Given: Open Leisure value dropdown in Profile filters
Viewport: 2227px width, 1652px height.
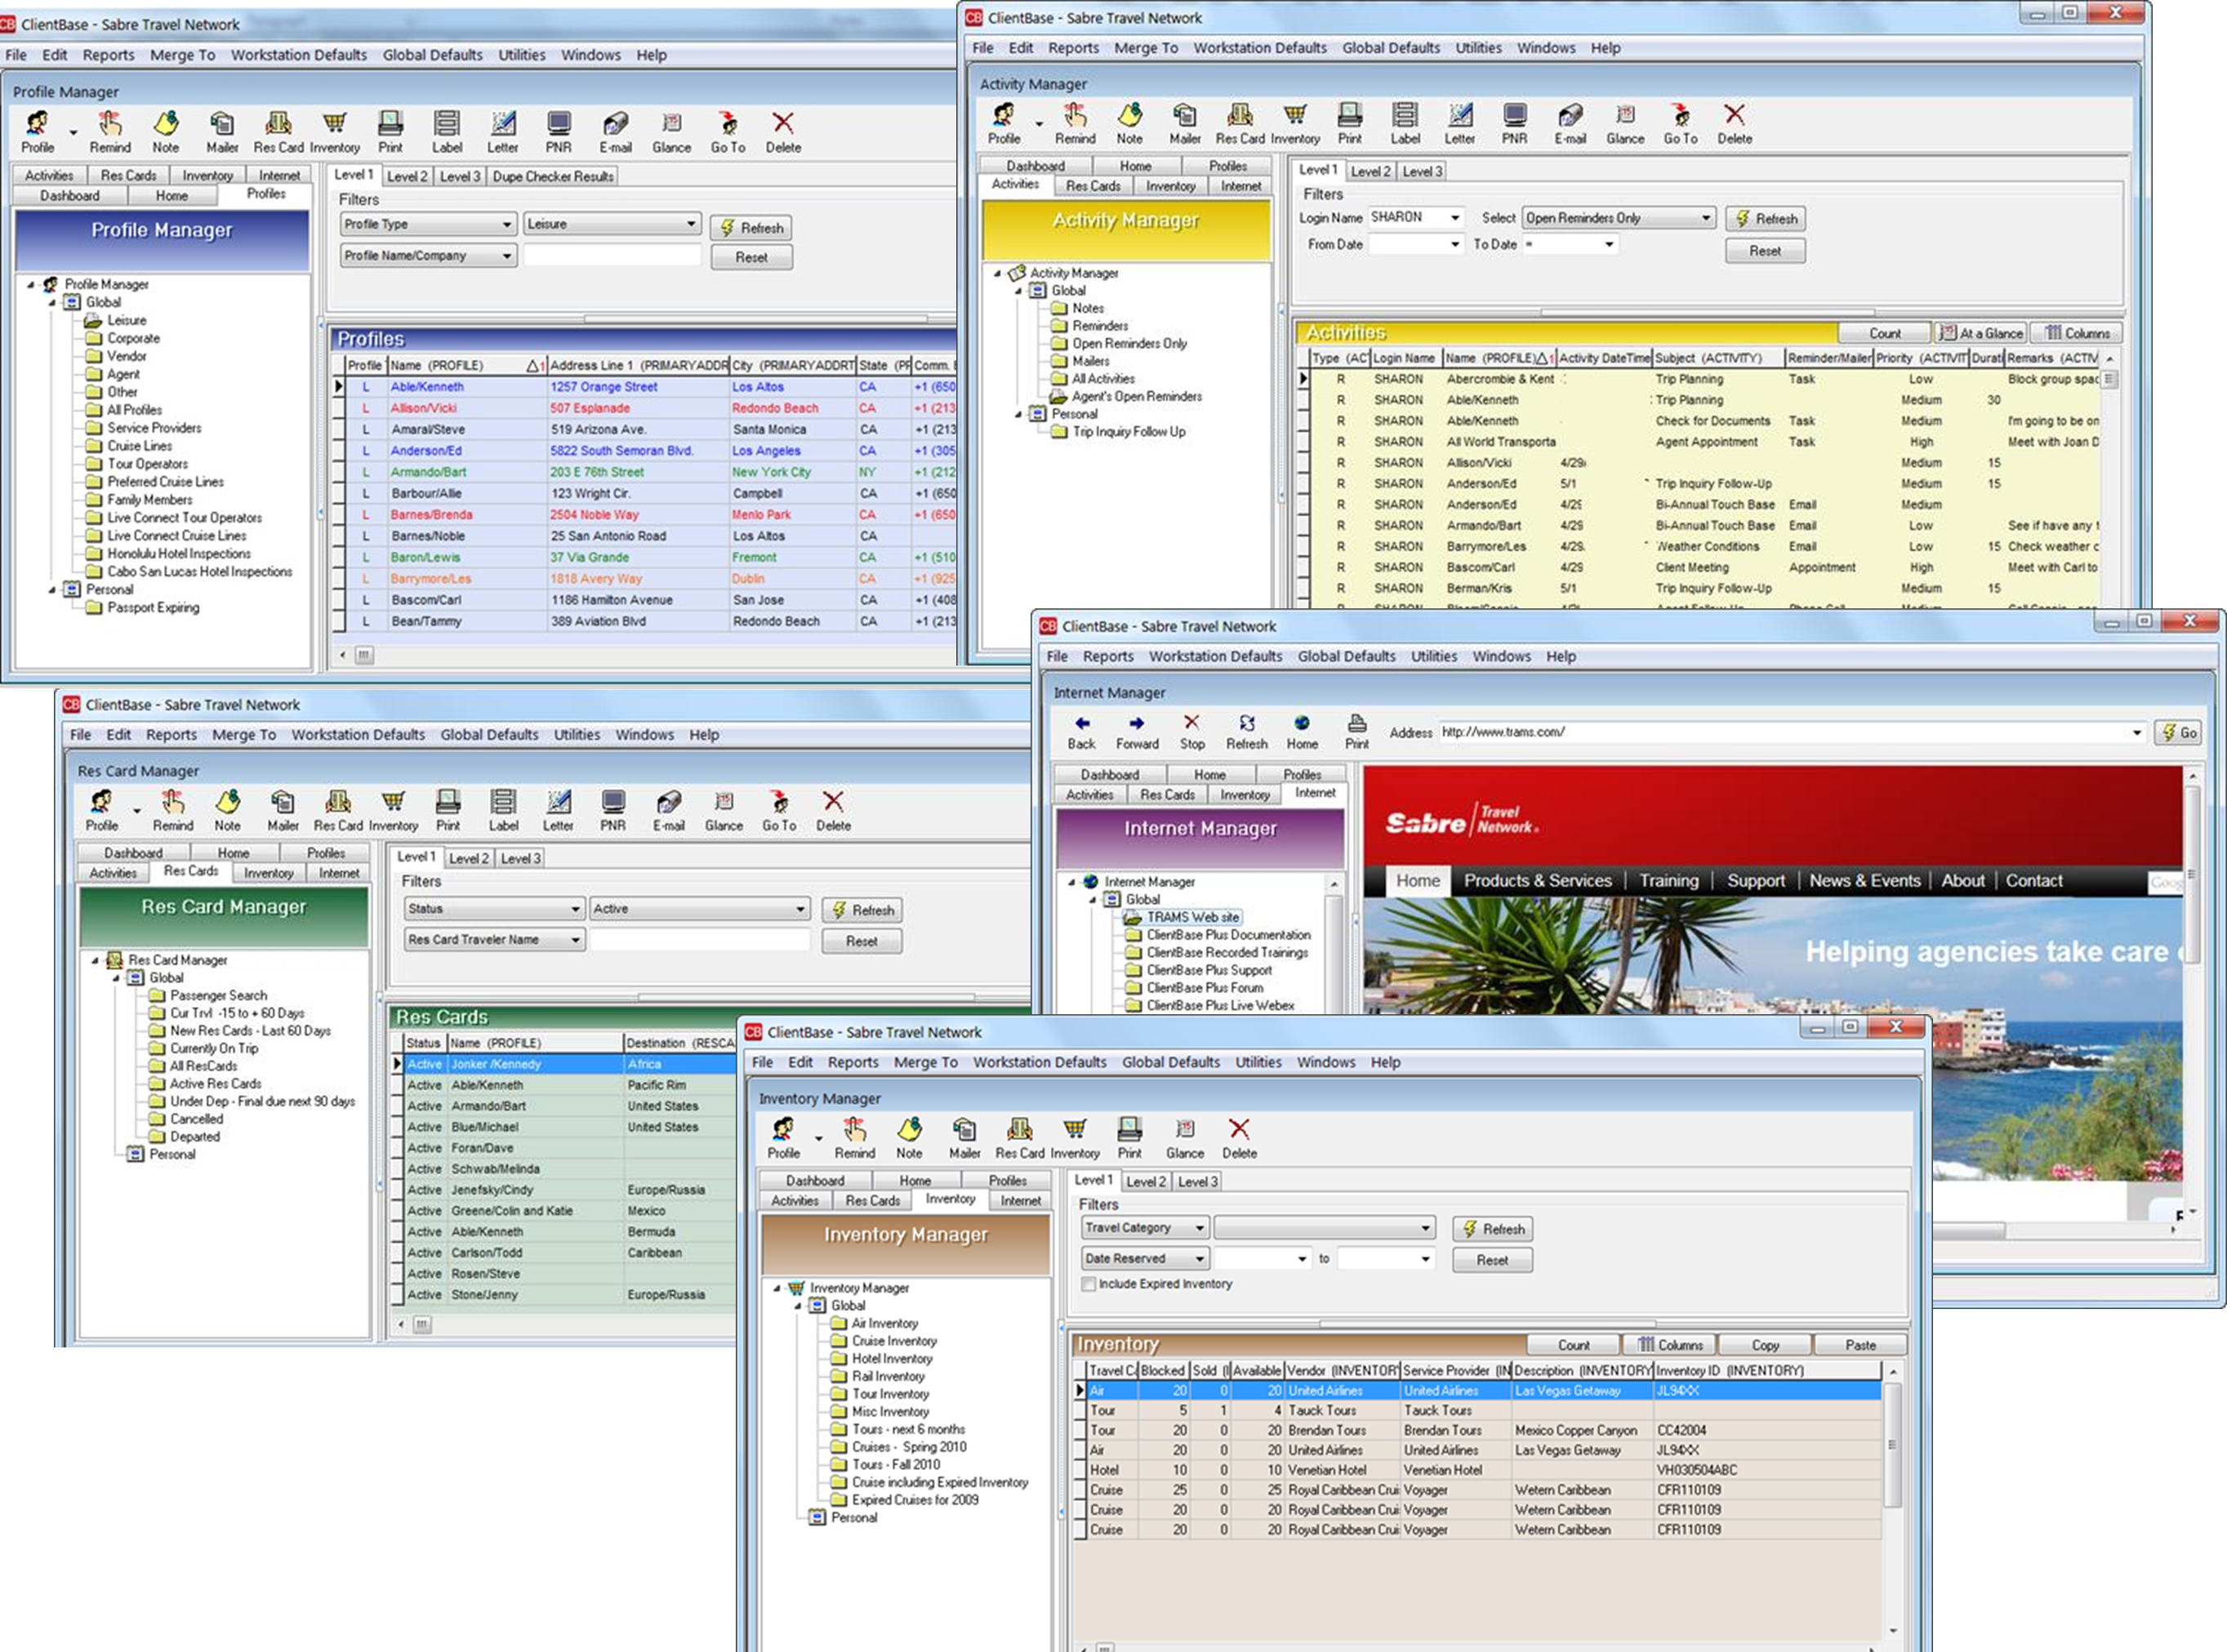Looking at the screenshot, I should [612, 224].
